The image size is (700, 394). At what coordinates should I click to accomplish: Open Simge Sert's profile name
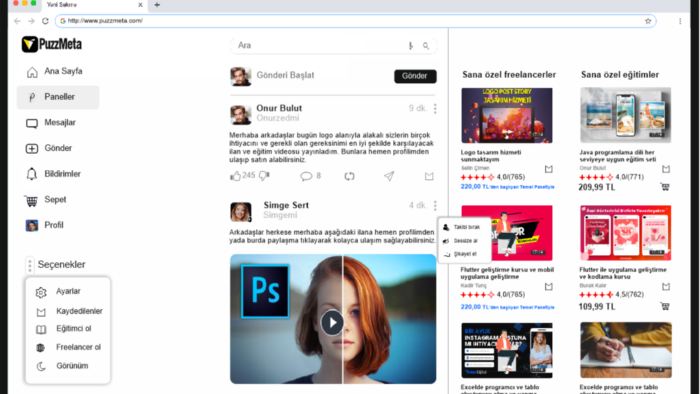tap(286, 205)
